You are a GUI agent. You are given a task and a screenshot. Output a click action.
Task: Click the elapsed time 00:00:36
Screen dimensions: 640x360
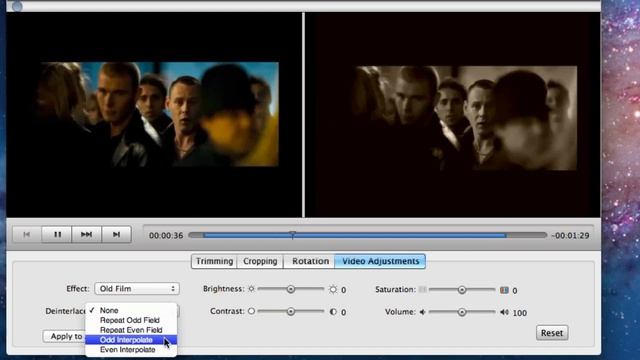166,236
